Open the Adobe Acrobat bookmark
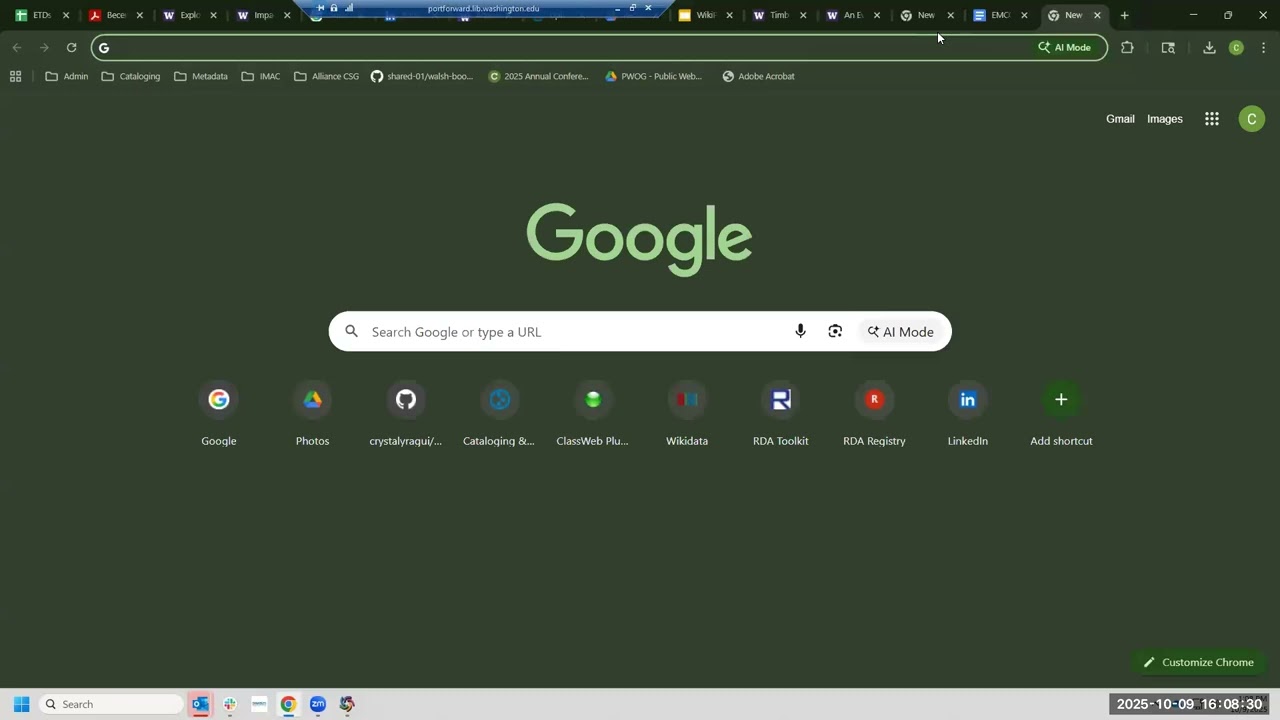Screen dimensions: 1280x720 point(759,76)
